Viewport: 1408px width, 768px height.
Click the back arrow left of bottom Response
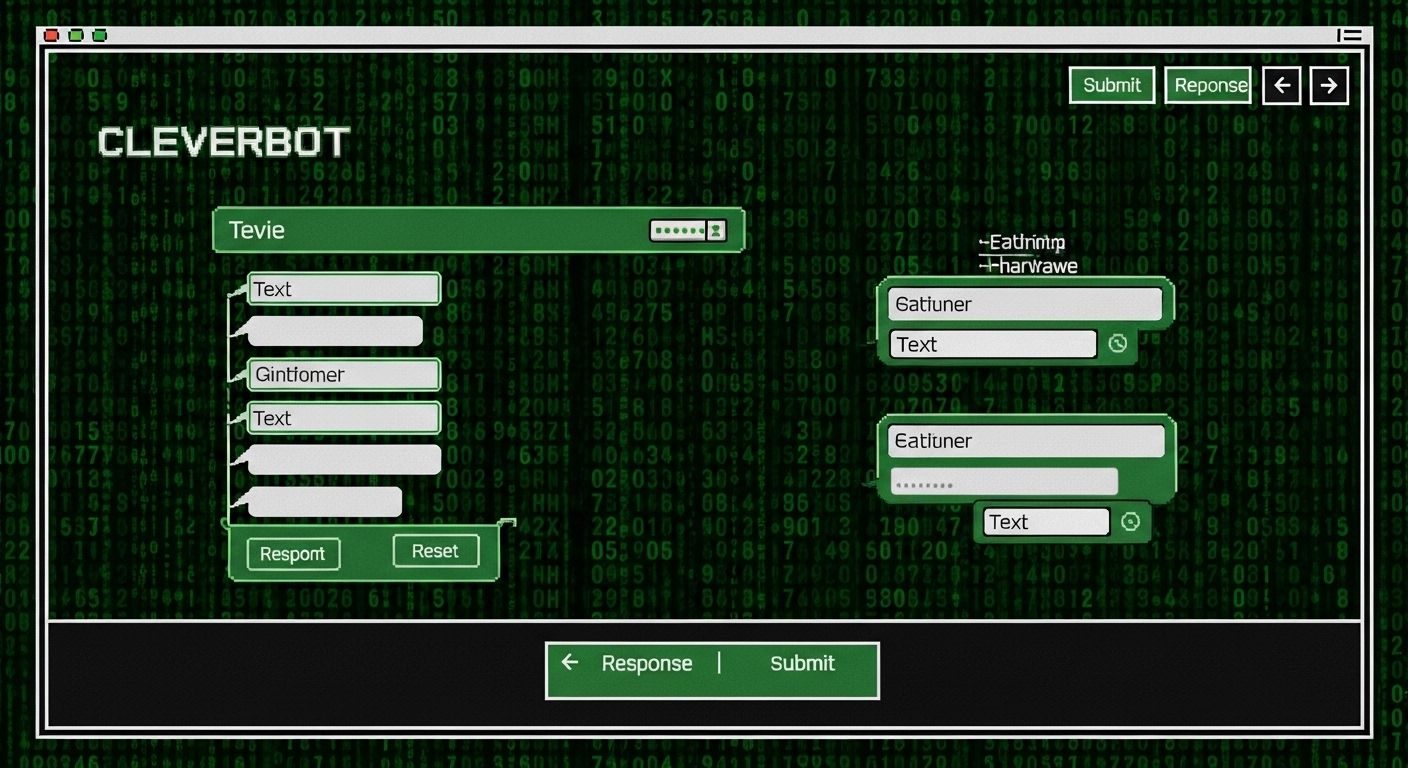tap(570, 662)
